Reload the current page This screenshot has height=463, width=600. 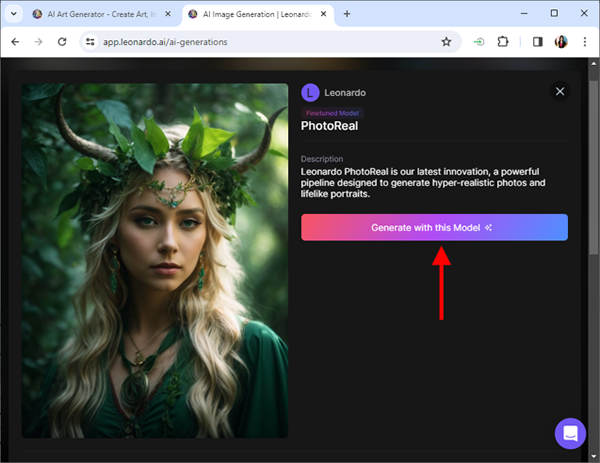click(62, 42)
